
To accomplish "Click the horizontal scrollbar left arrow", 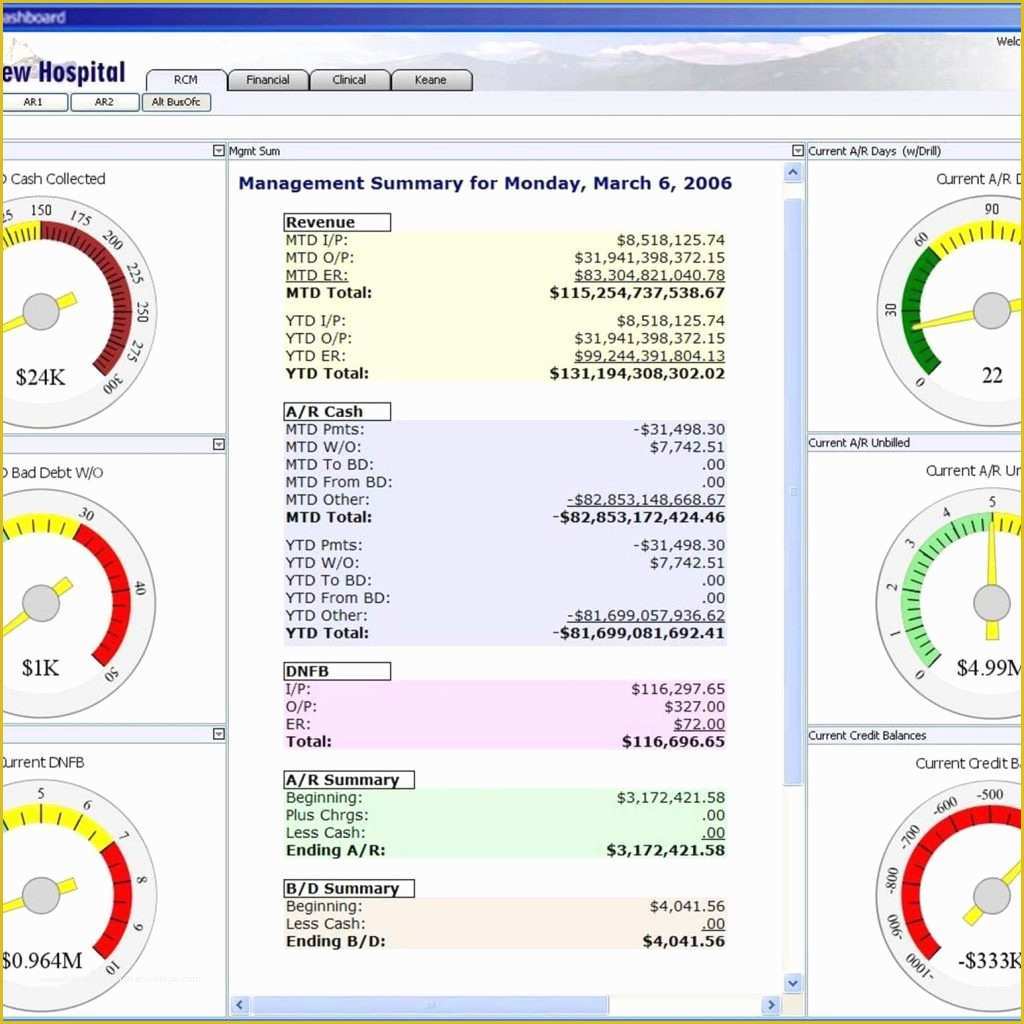I will pos(240,1004).
